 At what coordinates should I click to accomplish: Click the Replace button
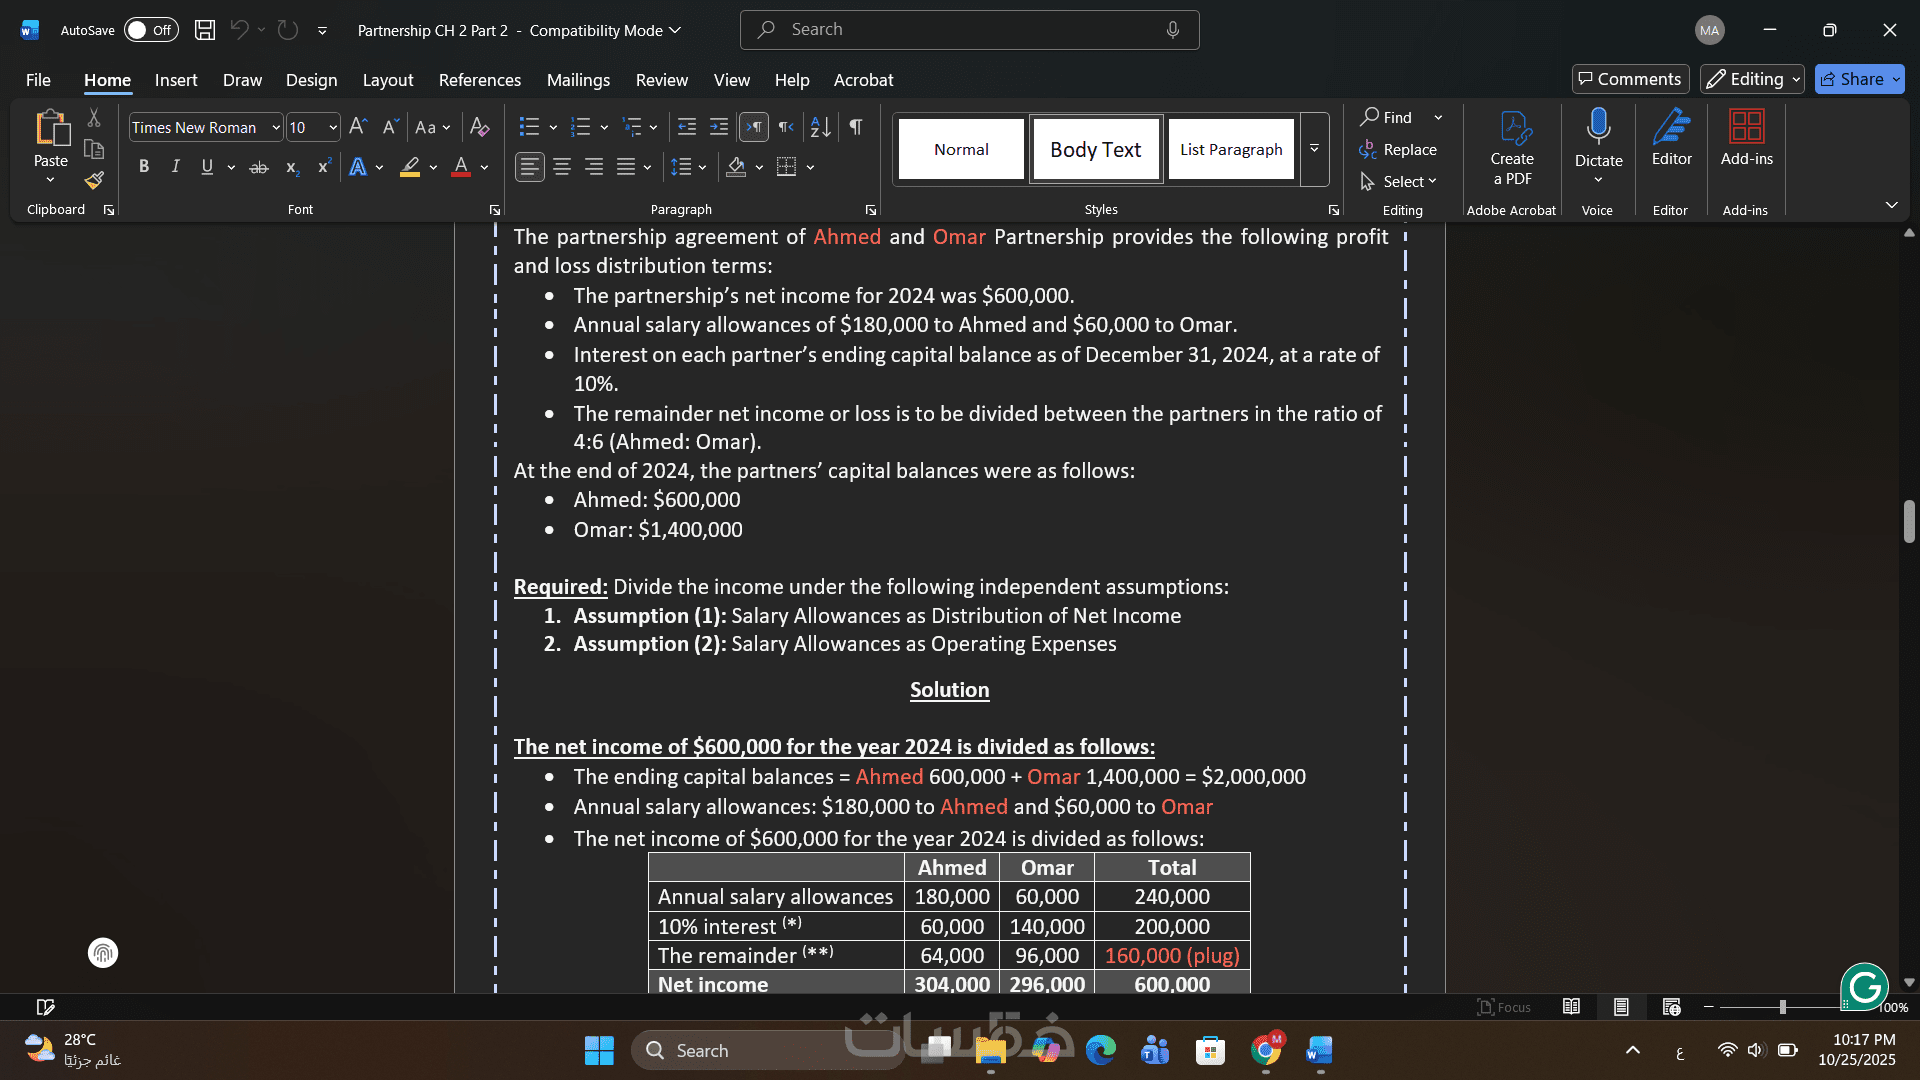(x=1398, y=150)
